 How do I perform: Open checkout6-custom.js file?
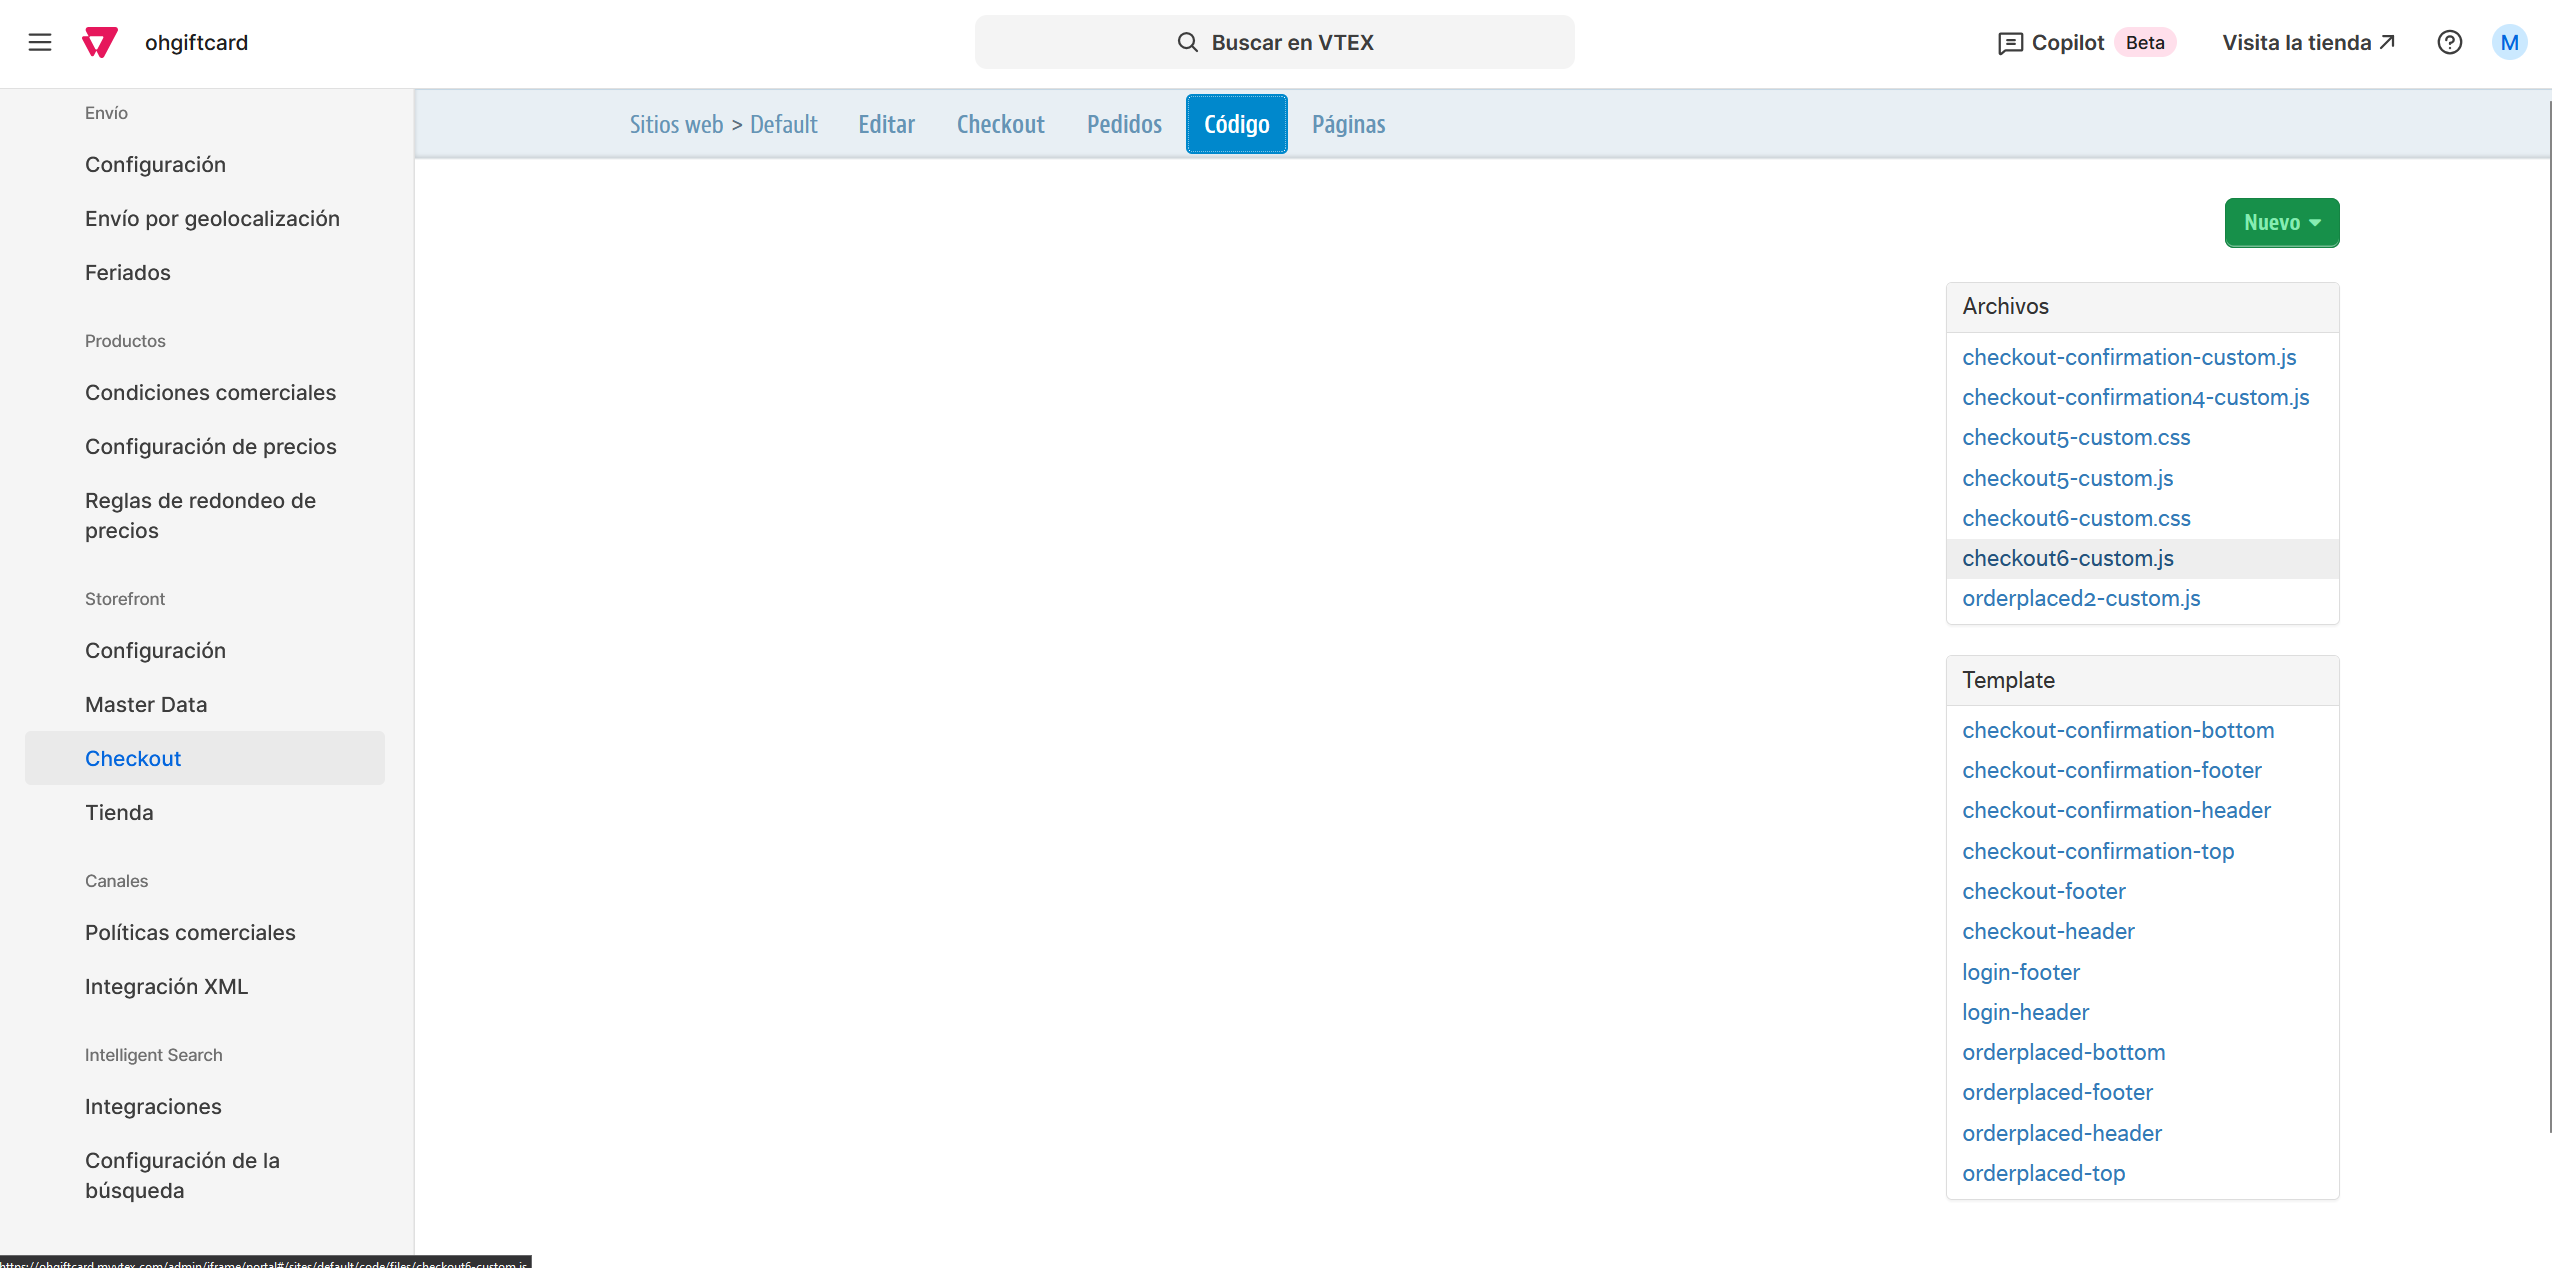(x=2067, y=558)
